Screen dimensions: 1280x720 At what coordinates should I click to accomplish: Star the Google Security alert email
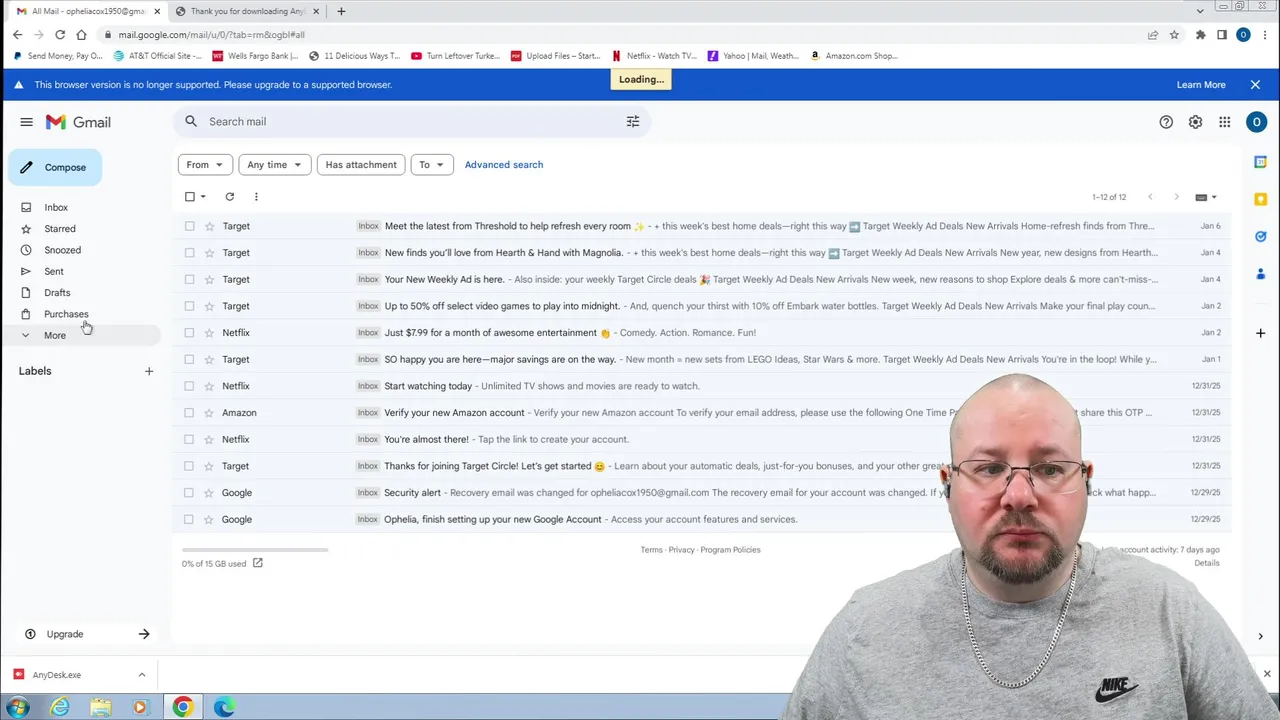(x=209, y=493)
